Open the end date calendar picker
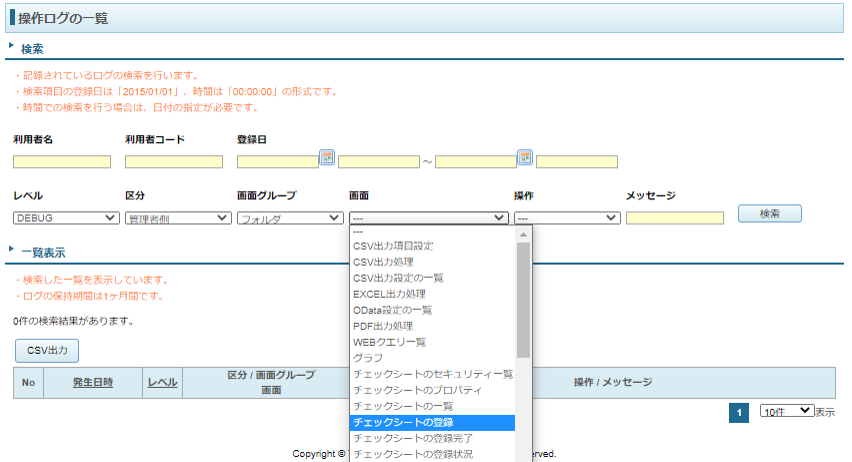This screenshot has width=852, height=462. (525, 156)
